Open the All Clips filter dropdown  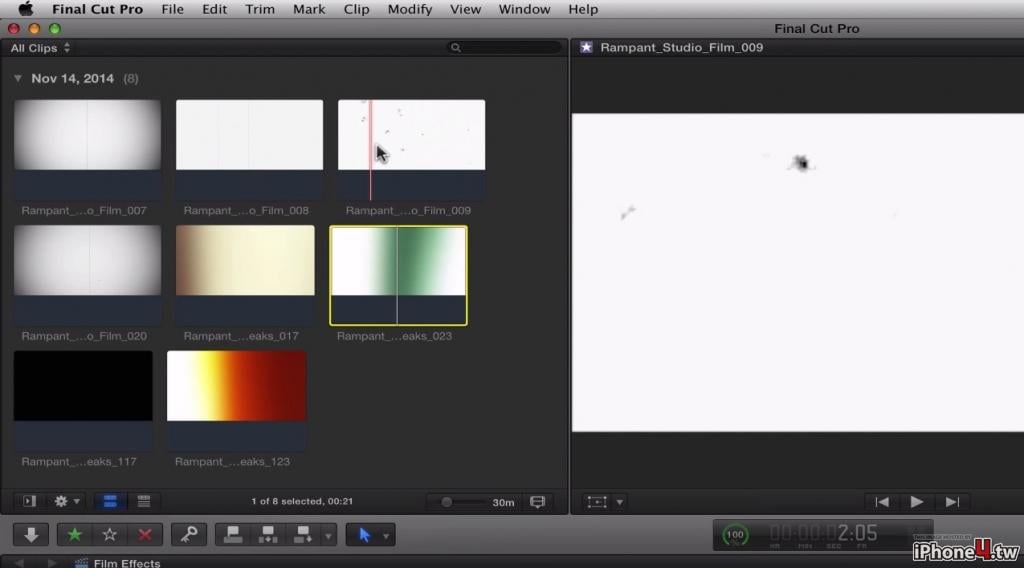click(x=40, y=48)
